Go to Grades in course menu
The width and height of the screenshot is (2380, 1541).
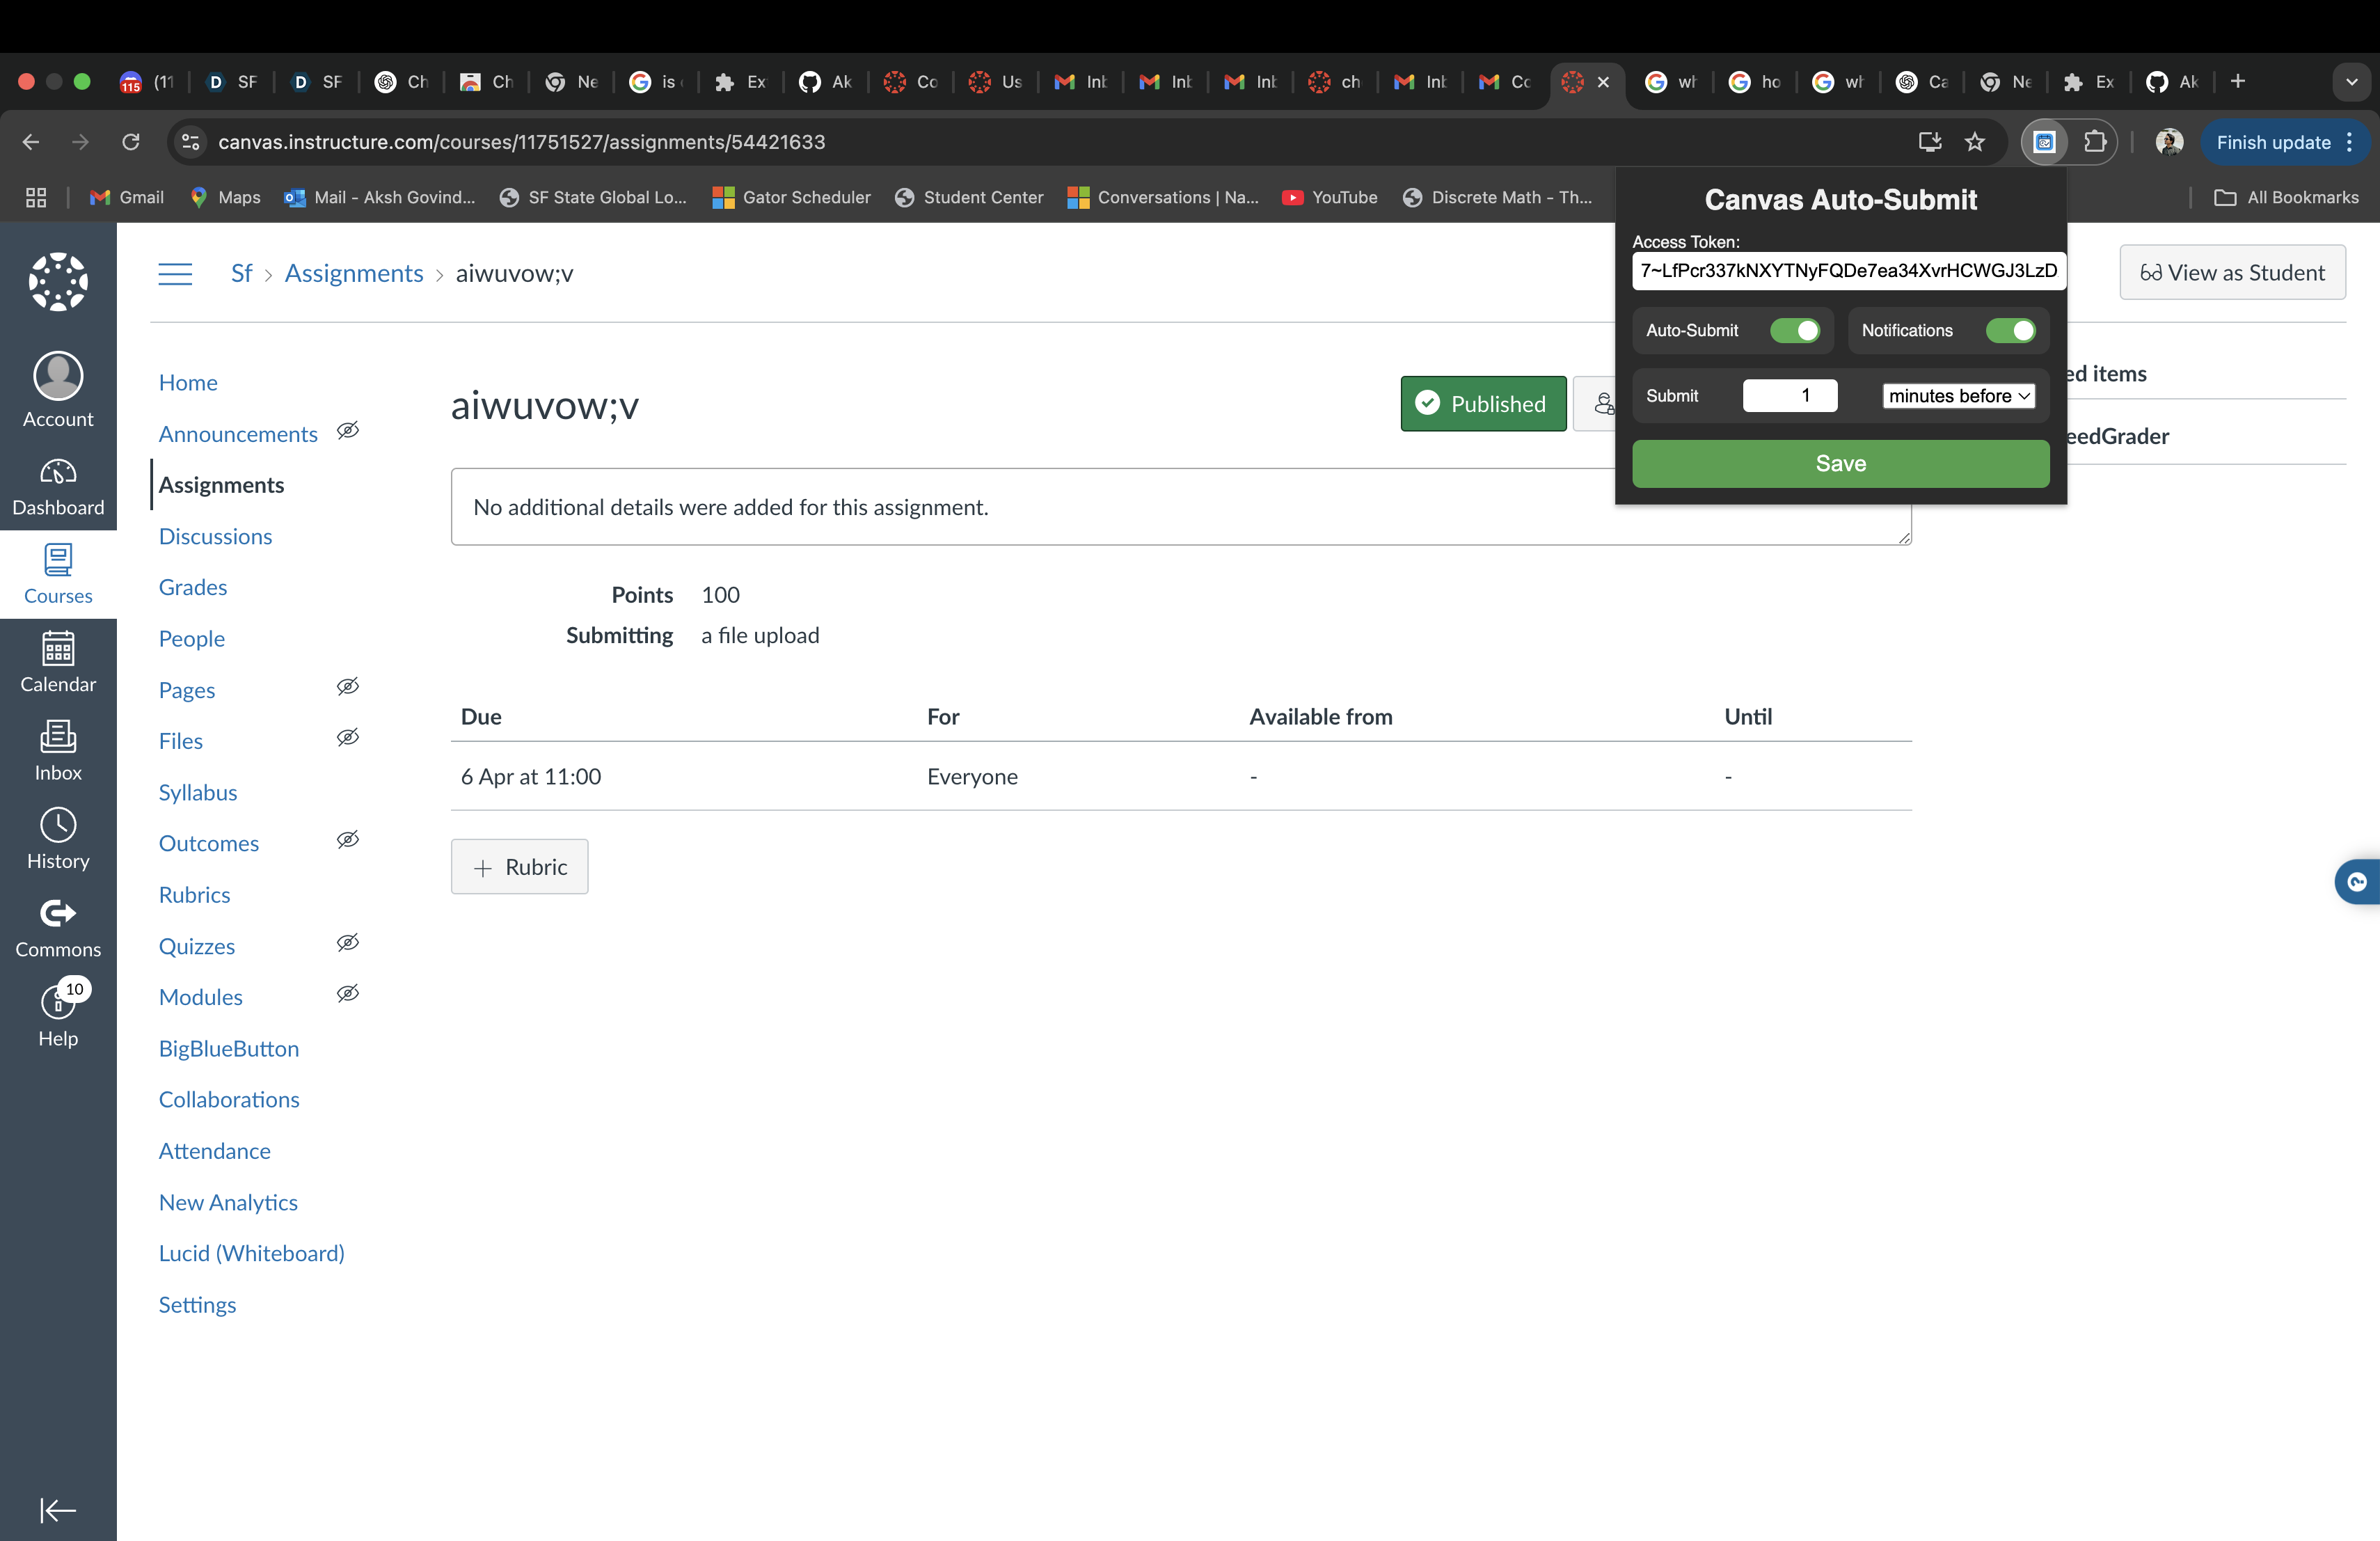point(193,587)
